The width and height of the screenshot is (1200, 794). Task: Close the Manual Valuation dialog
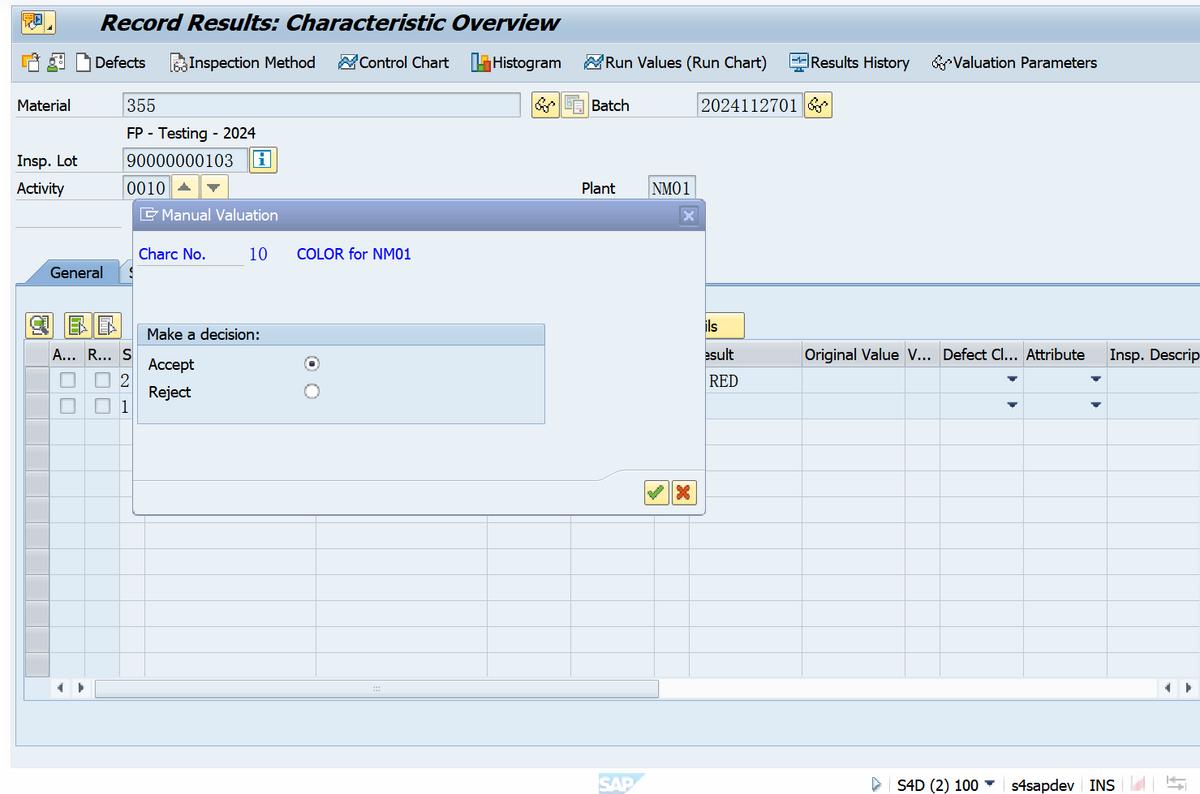coord(688,215)
